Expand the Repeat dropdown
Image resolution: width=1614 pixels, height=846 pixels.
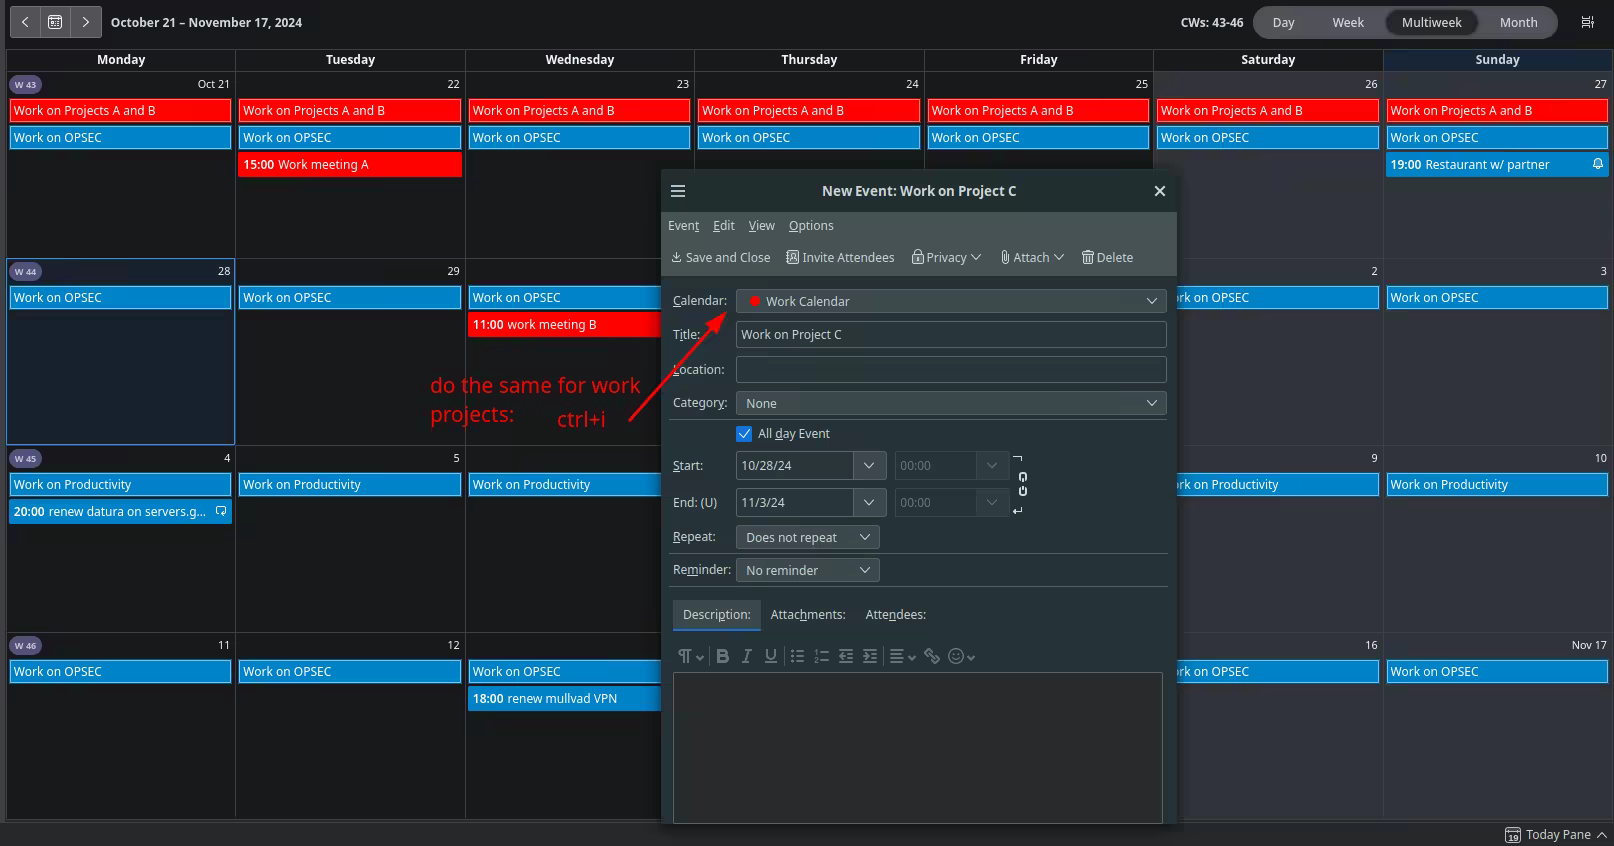point(807,537)
